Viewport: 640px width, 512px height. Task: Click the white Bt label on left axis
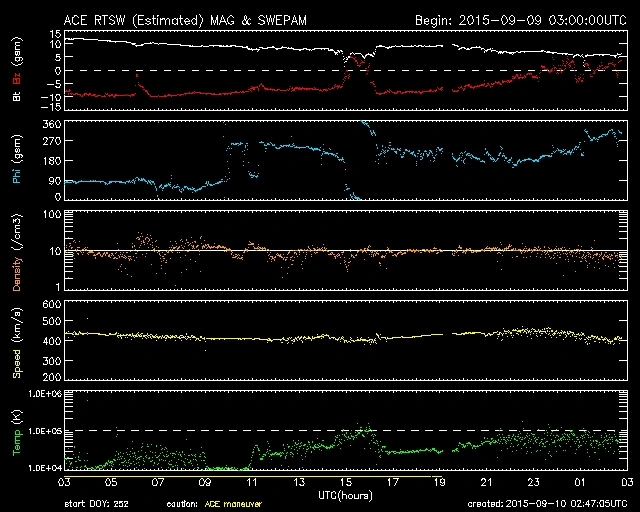point(15,97)
